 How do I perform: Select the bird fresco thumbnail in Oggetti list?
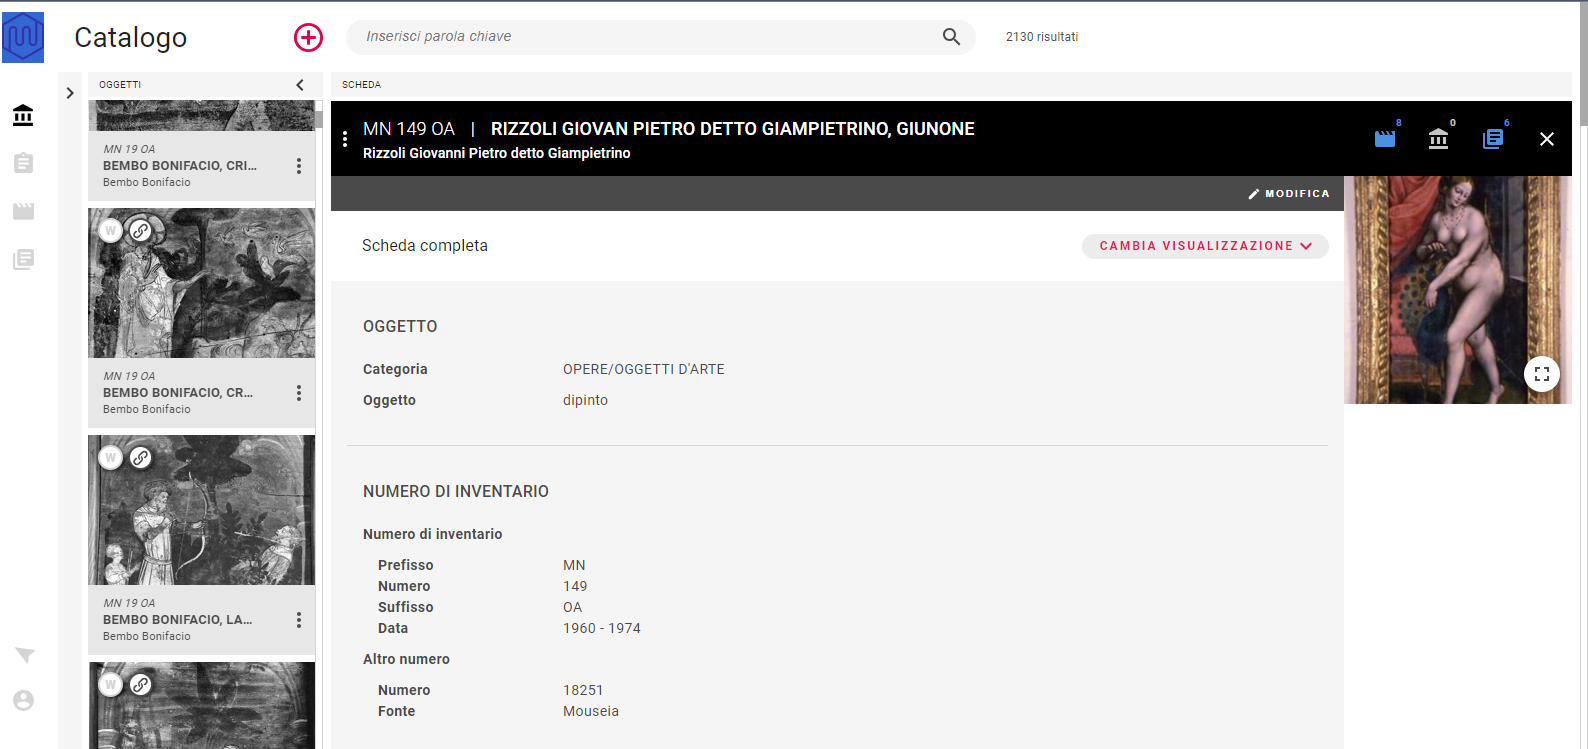pyautogui.click(x=202, y=283)
